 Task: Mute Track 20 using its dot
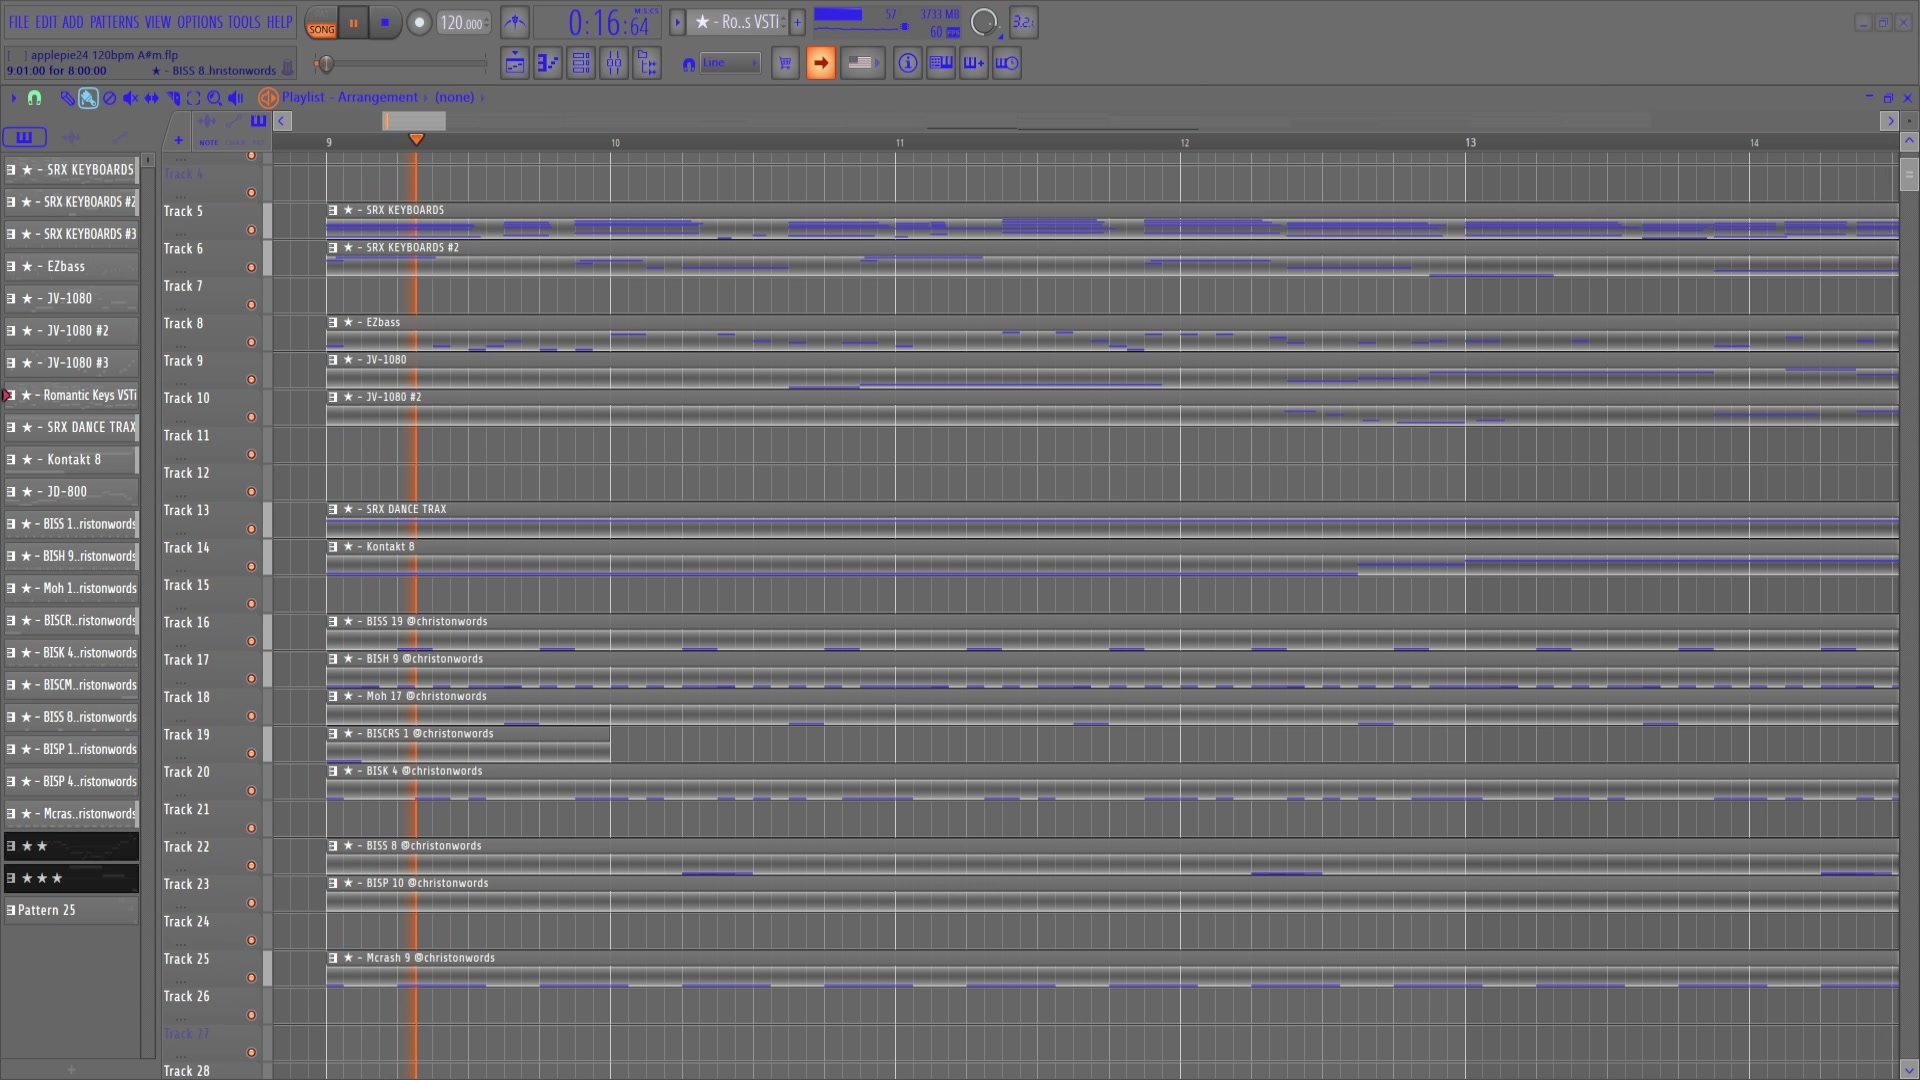pyautogui.click(x=251, y=791)
